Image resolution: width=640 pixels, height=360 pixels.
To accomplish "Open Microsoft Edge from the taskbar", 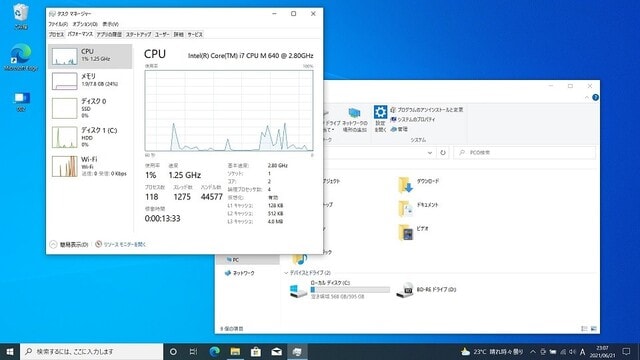I will click(214, 351).
